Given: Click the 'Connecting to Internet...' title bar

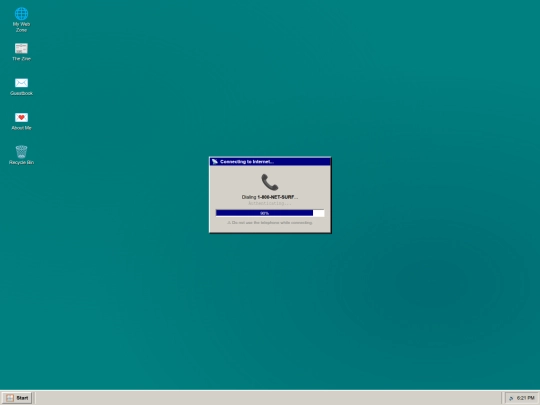Looking at the screenshot, I should coord(270,162).
